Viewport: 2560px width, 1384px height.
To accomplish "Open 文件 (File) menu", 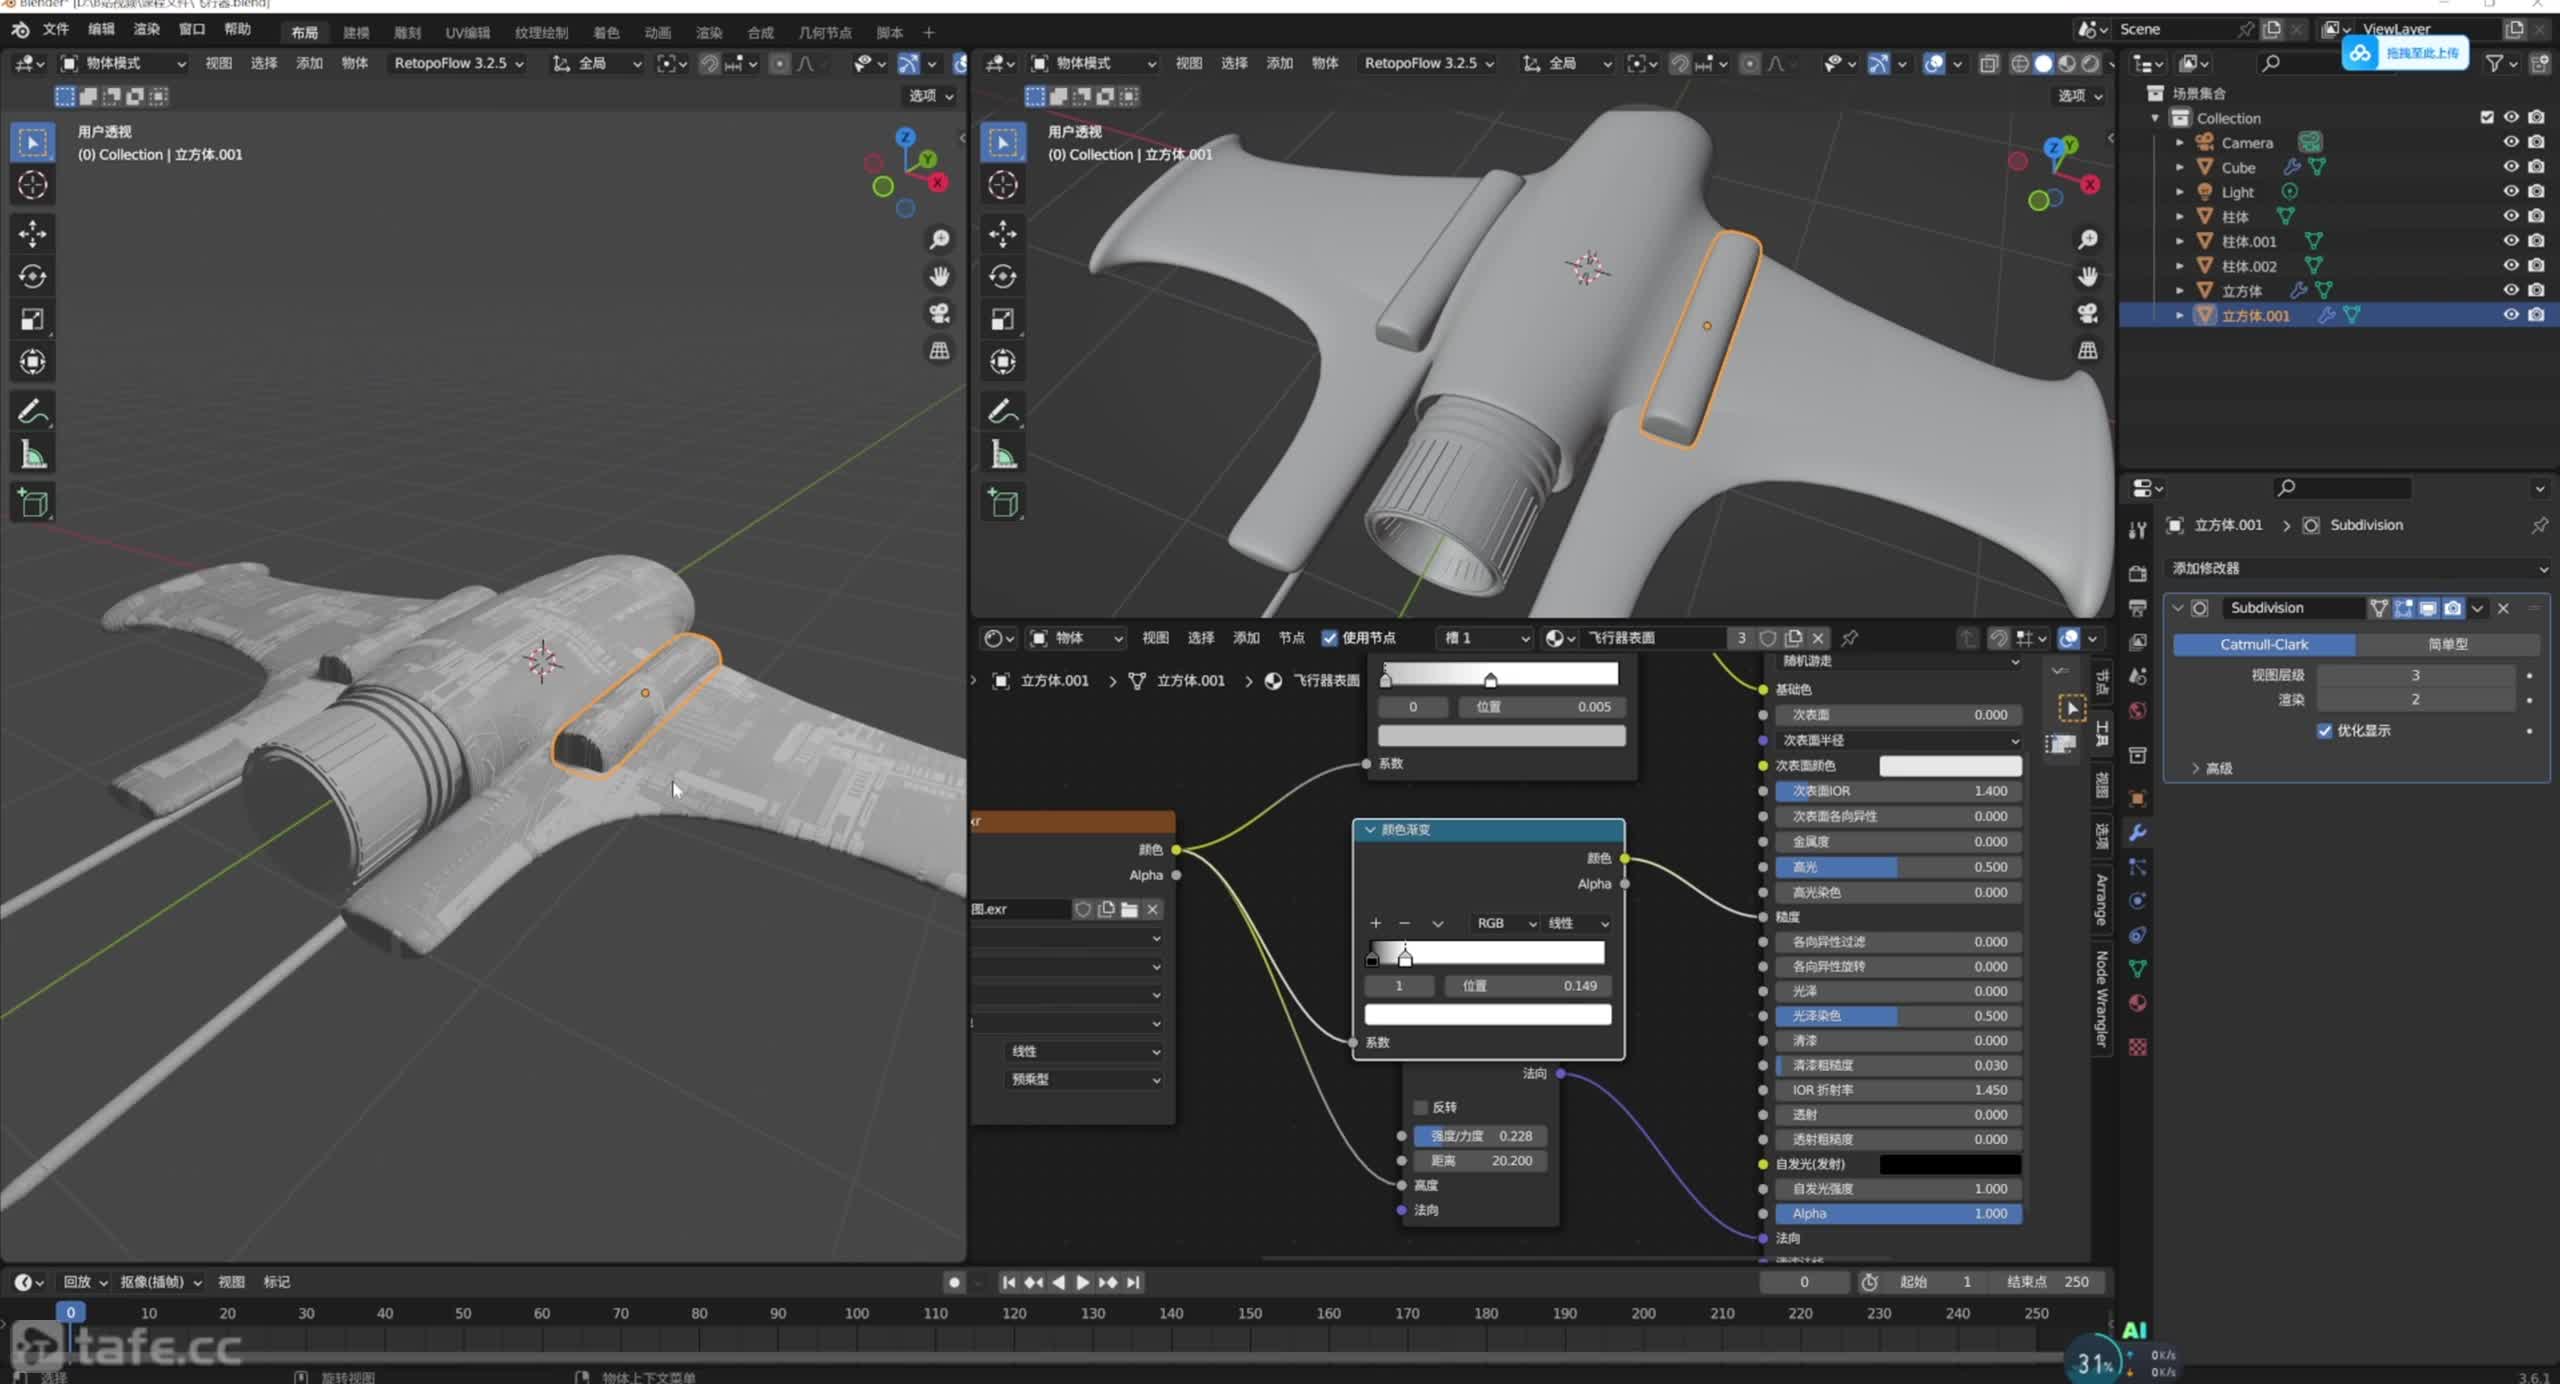I will click(56, 29).
